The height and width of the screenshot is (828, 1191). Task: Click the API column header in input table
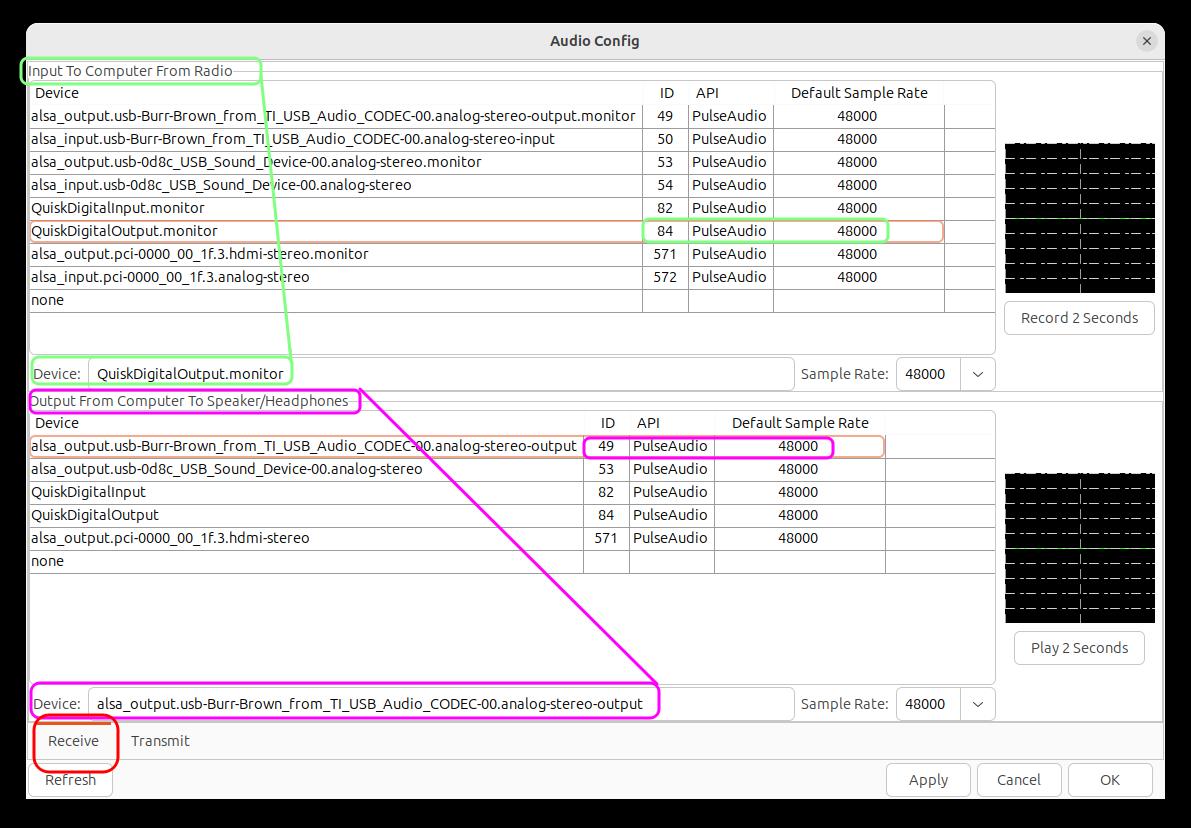point(731,93)
